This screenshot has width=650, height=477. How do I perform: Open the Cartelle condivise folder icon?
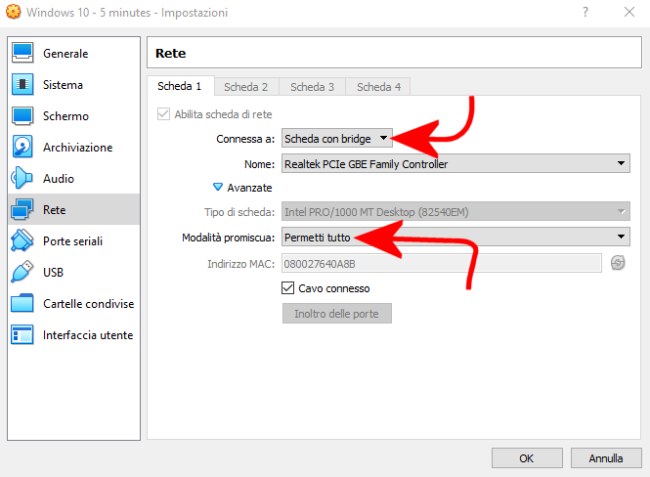[x=22, y=303]
